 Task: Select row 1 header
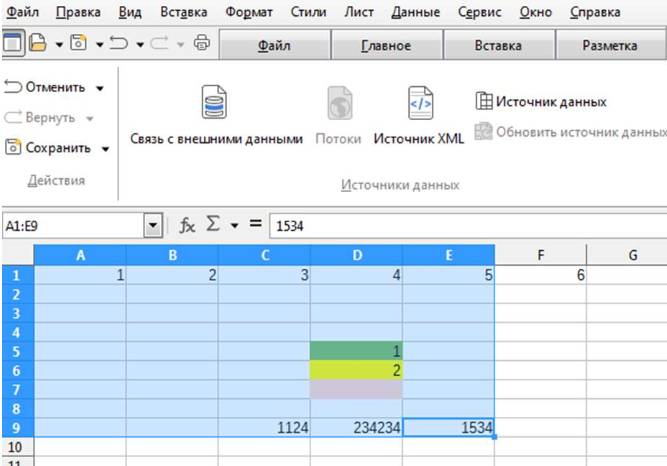coord(17,275)
